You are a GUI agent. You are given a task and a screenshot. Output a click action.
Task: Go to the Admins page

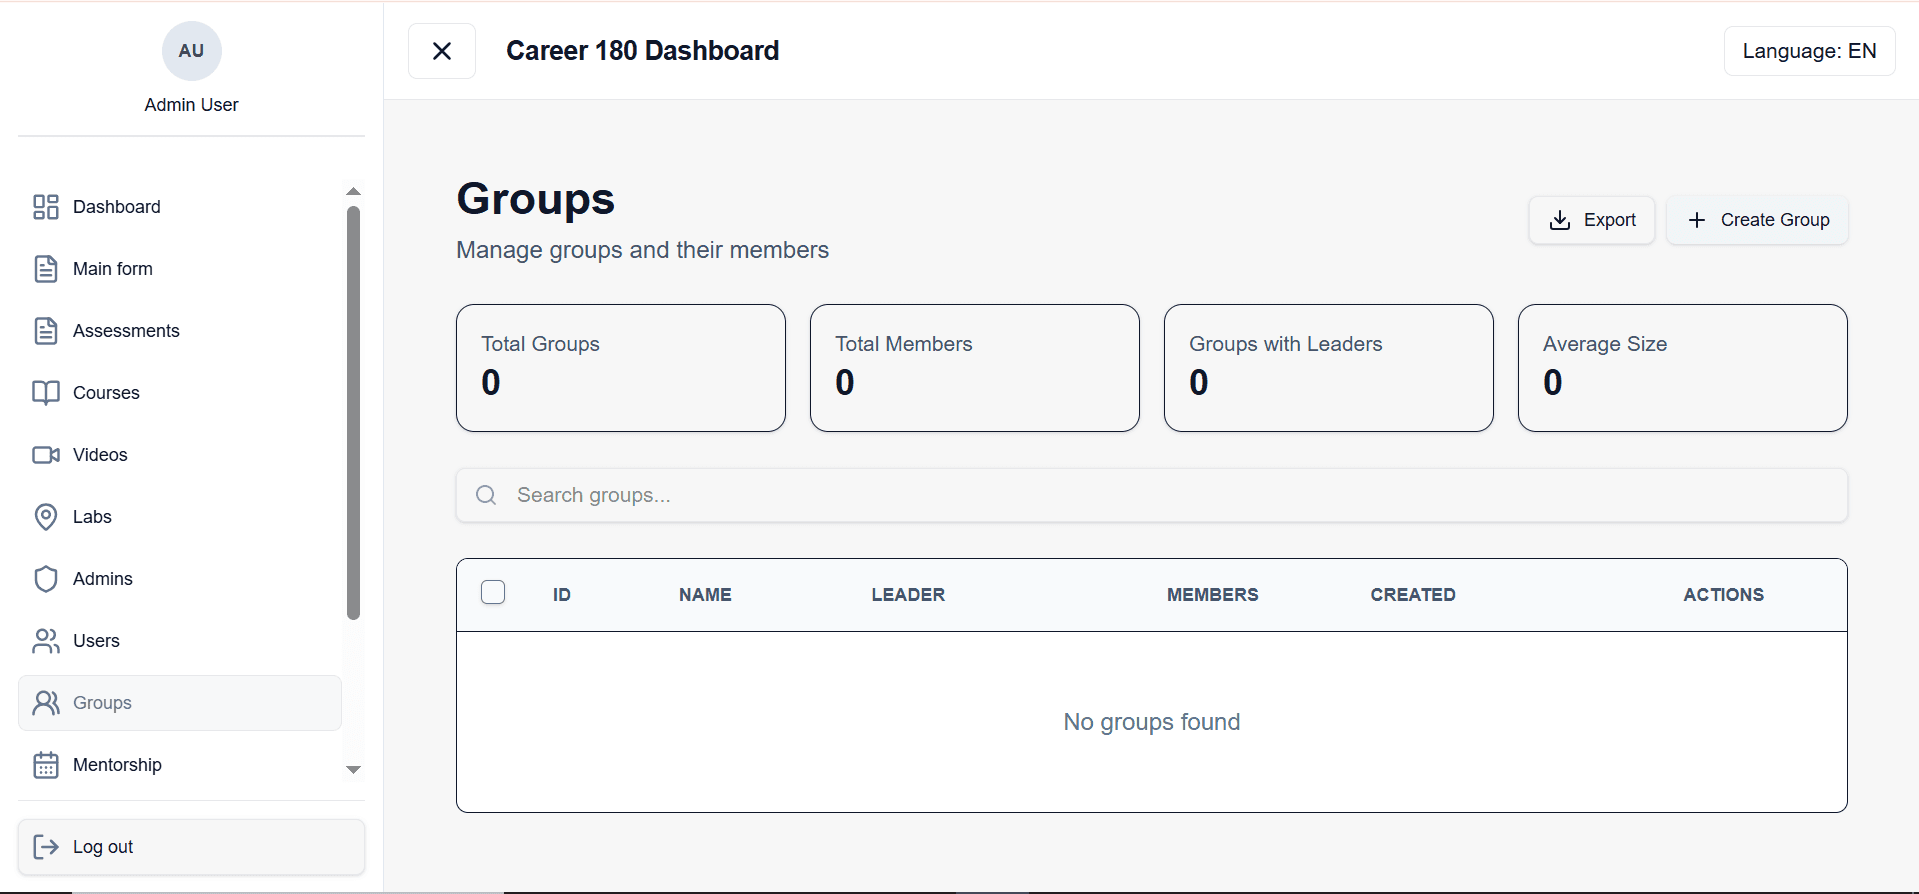coord(180,579)
